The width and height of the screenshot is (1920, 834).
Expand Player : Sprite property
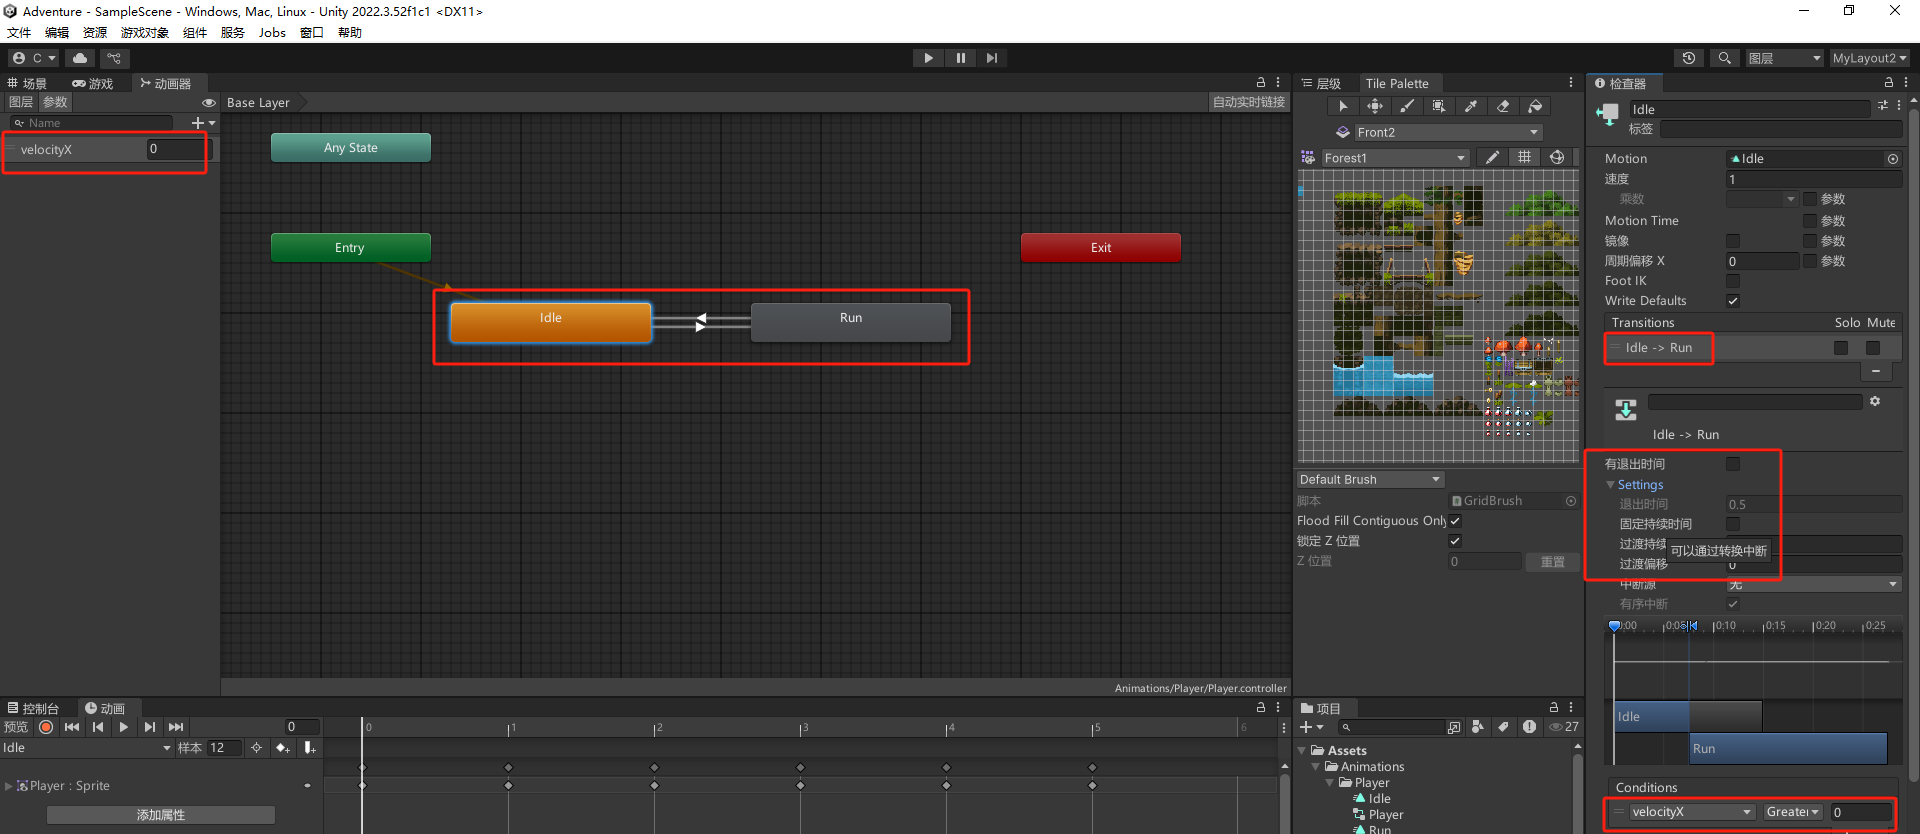(9, 786)
